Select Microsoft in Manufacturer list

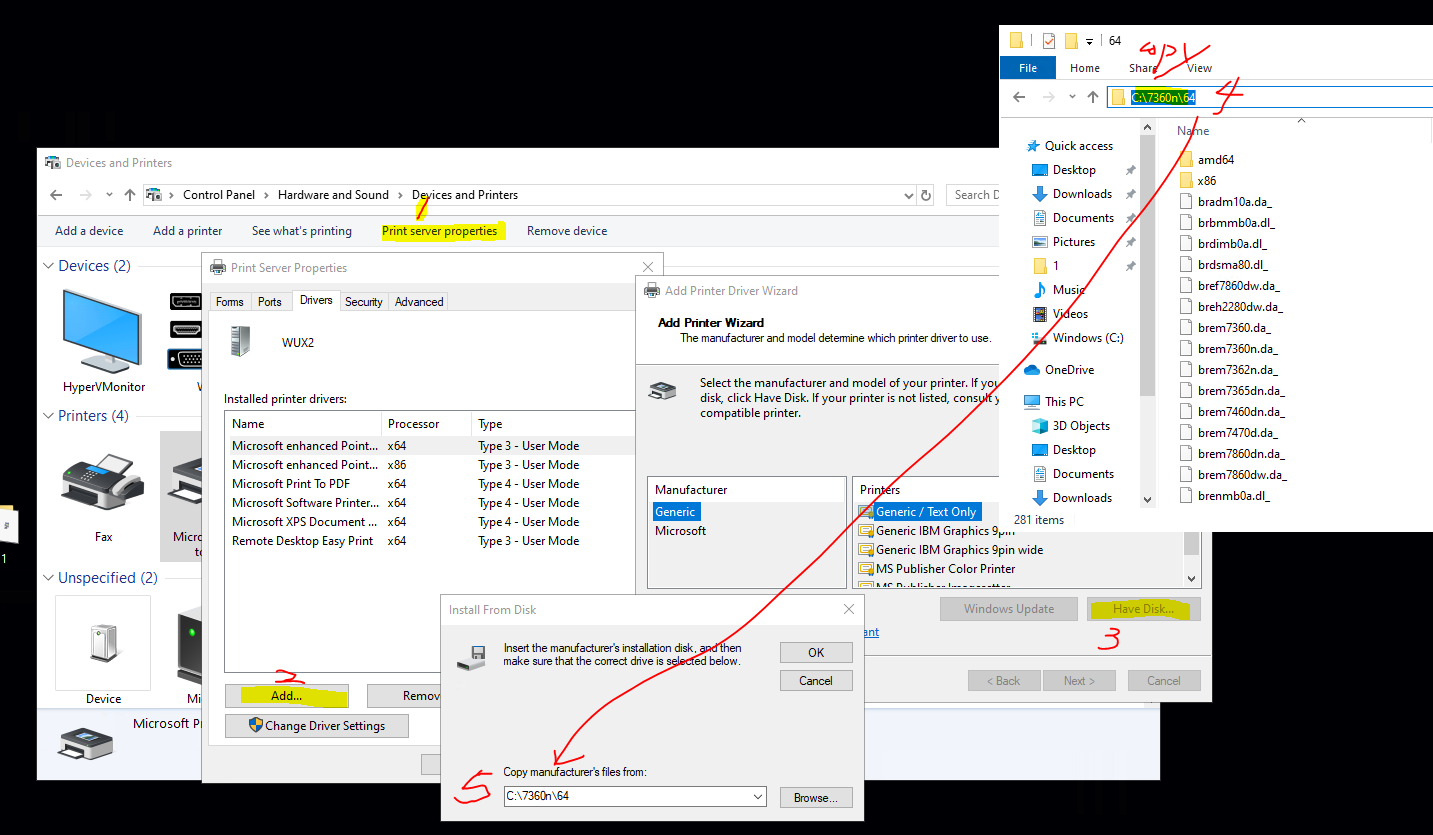680,531
